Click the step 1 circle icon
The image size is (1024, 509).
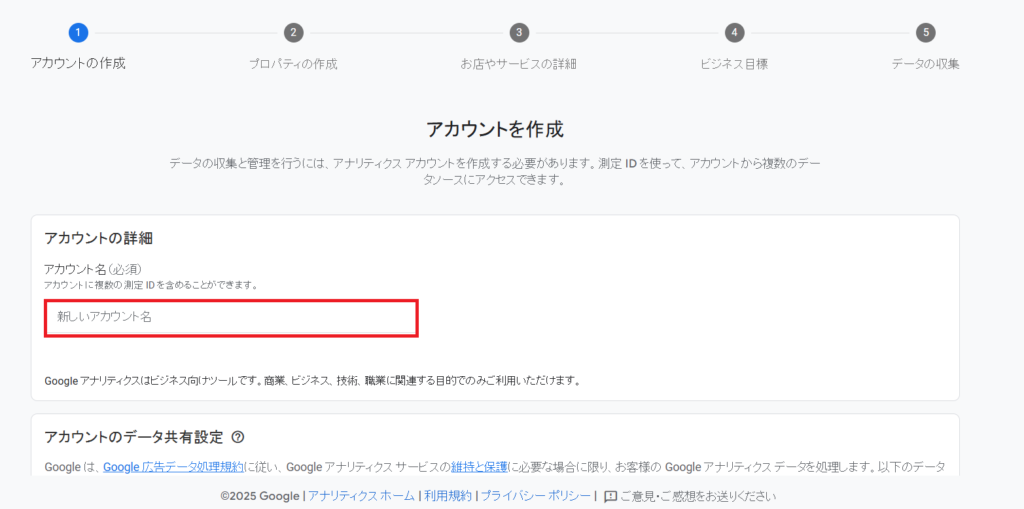78,33
